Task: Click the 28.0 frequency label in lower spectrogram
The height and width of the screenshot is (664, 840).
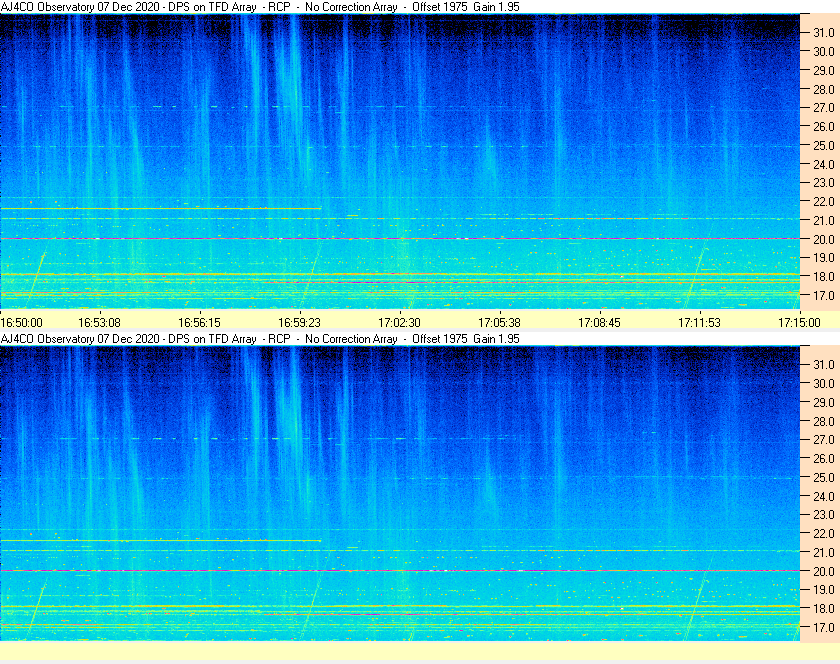Action: point(824,421)
